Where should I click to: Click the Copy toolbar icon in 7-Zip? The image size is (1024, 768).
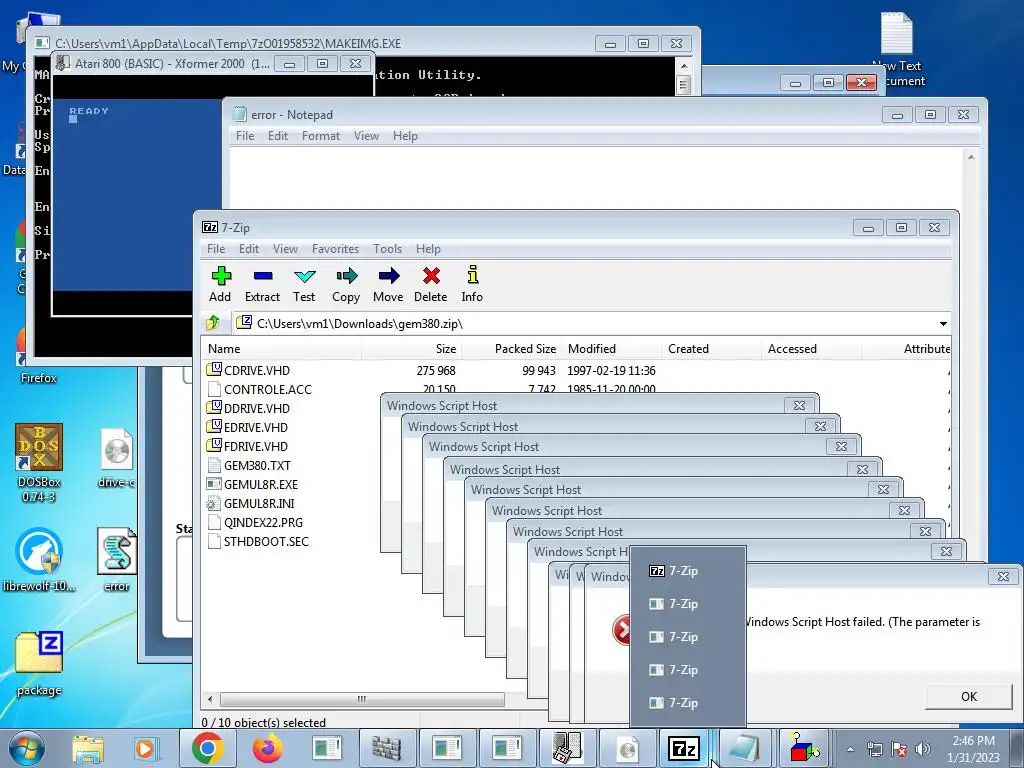pyautogui.click(x=346, y=284)
